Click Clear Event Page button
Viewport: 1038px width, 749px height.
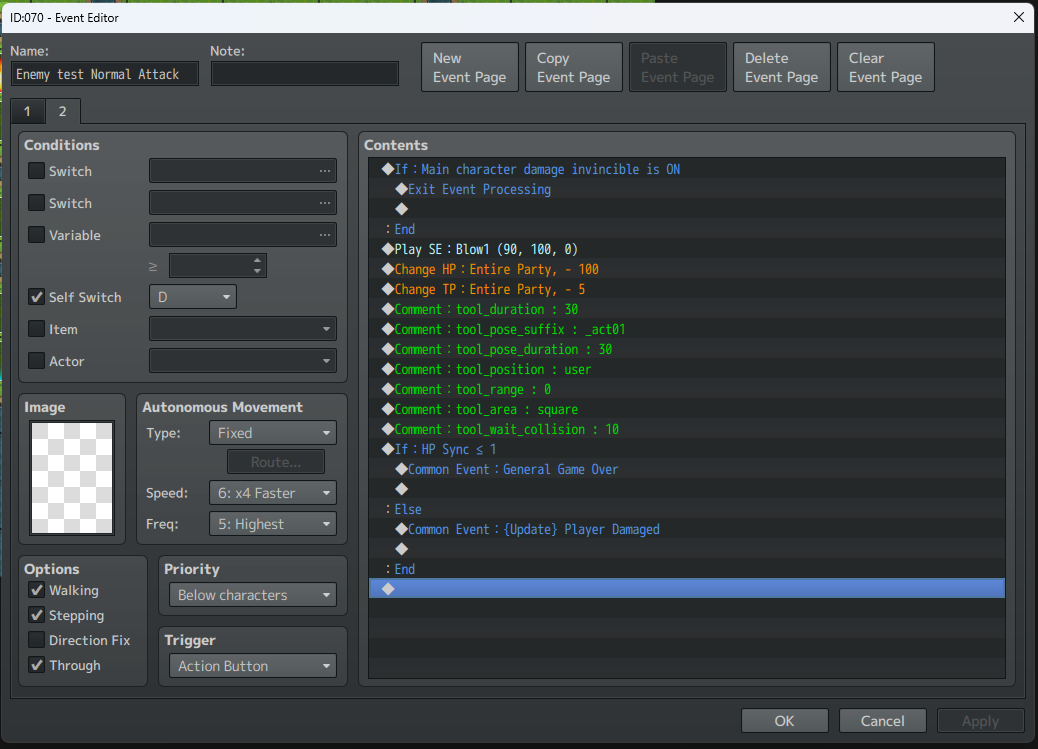tap(885, 68)
